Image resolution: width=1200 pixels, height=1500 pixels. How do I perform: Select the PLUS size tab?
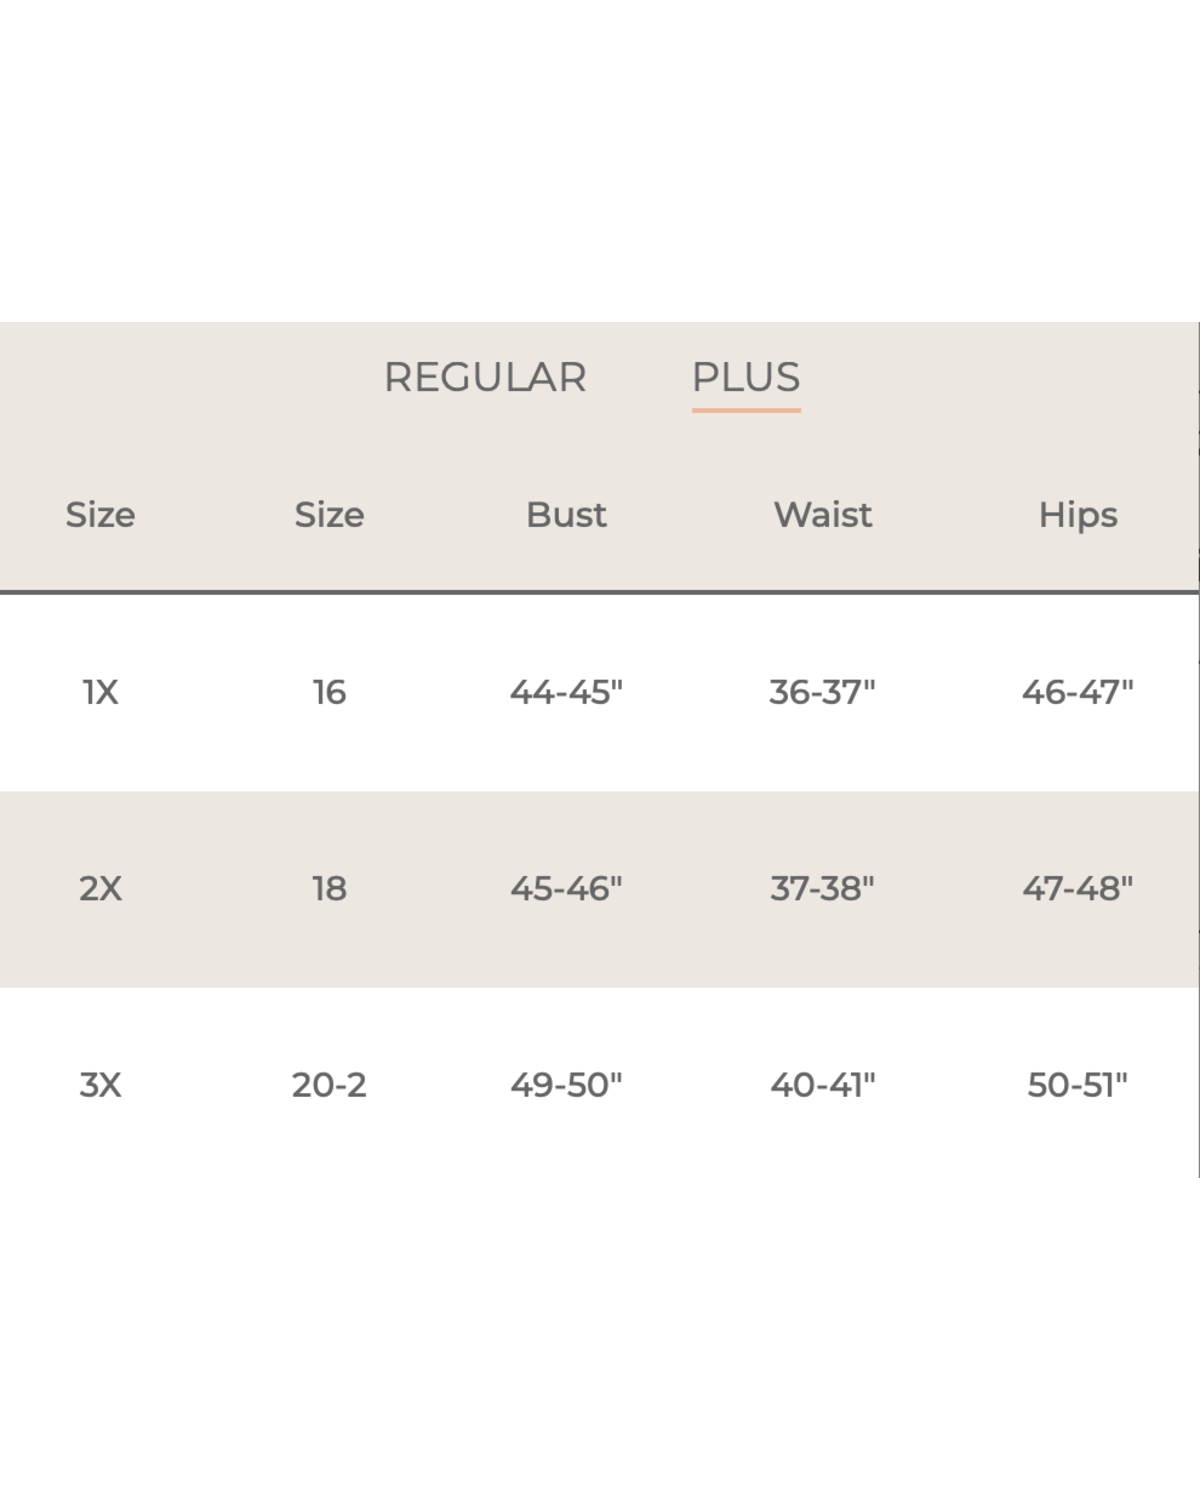(746, 377)
